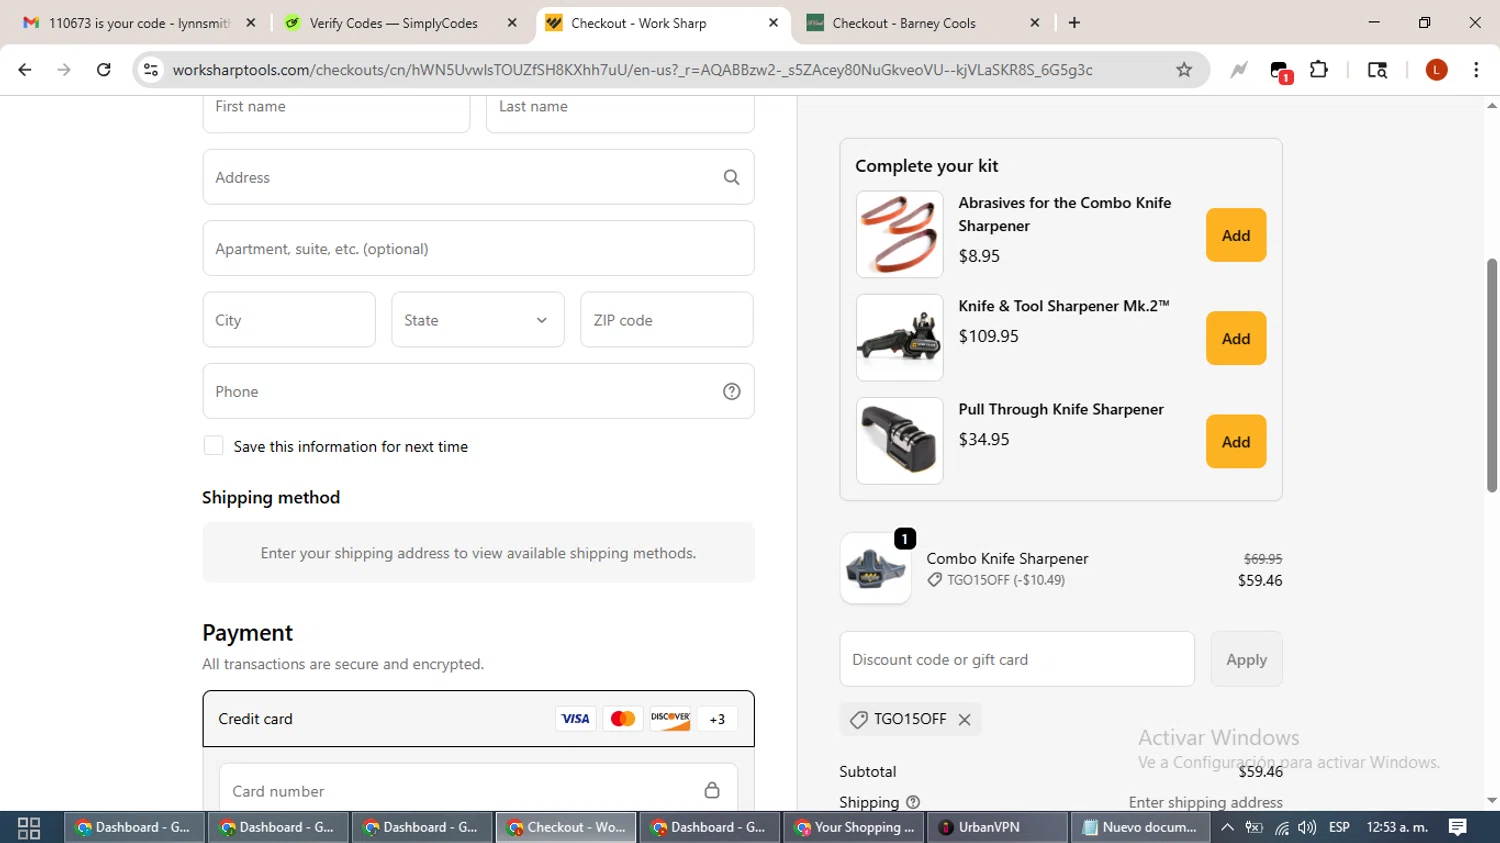Click the volume icon in system tray
The image size is (1500, 843).
point(1307,827)
